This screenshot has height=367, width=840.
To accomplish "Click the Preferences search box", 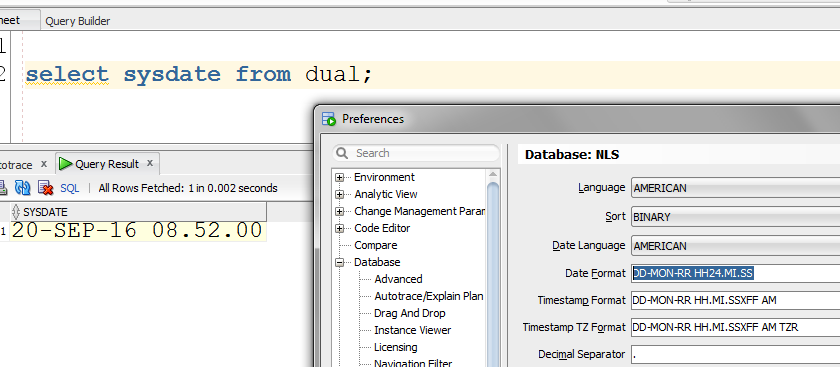I will click(416, 153).
